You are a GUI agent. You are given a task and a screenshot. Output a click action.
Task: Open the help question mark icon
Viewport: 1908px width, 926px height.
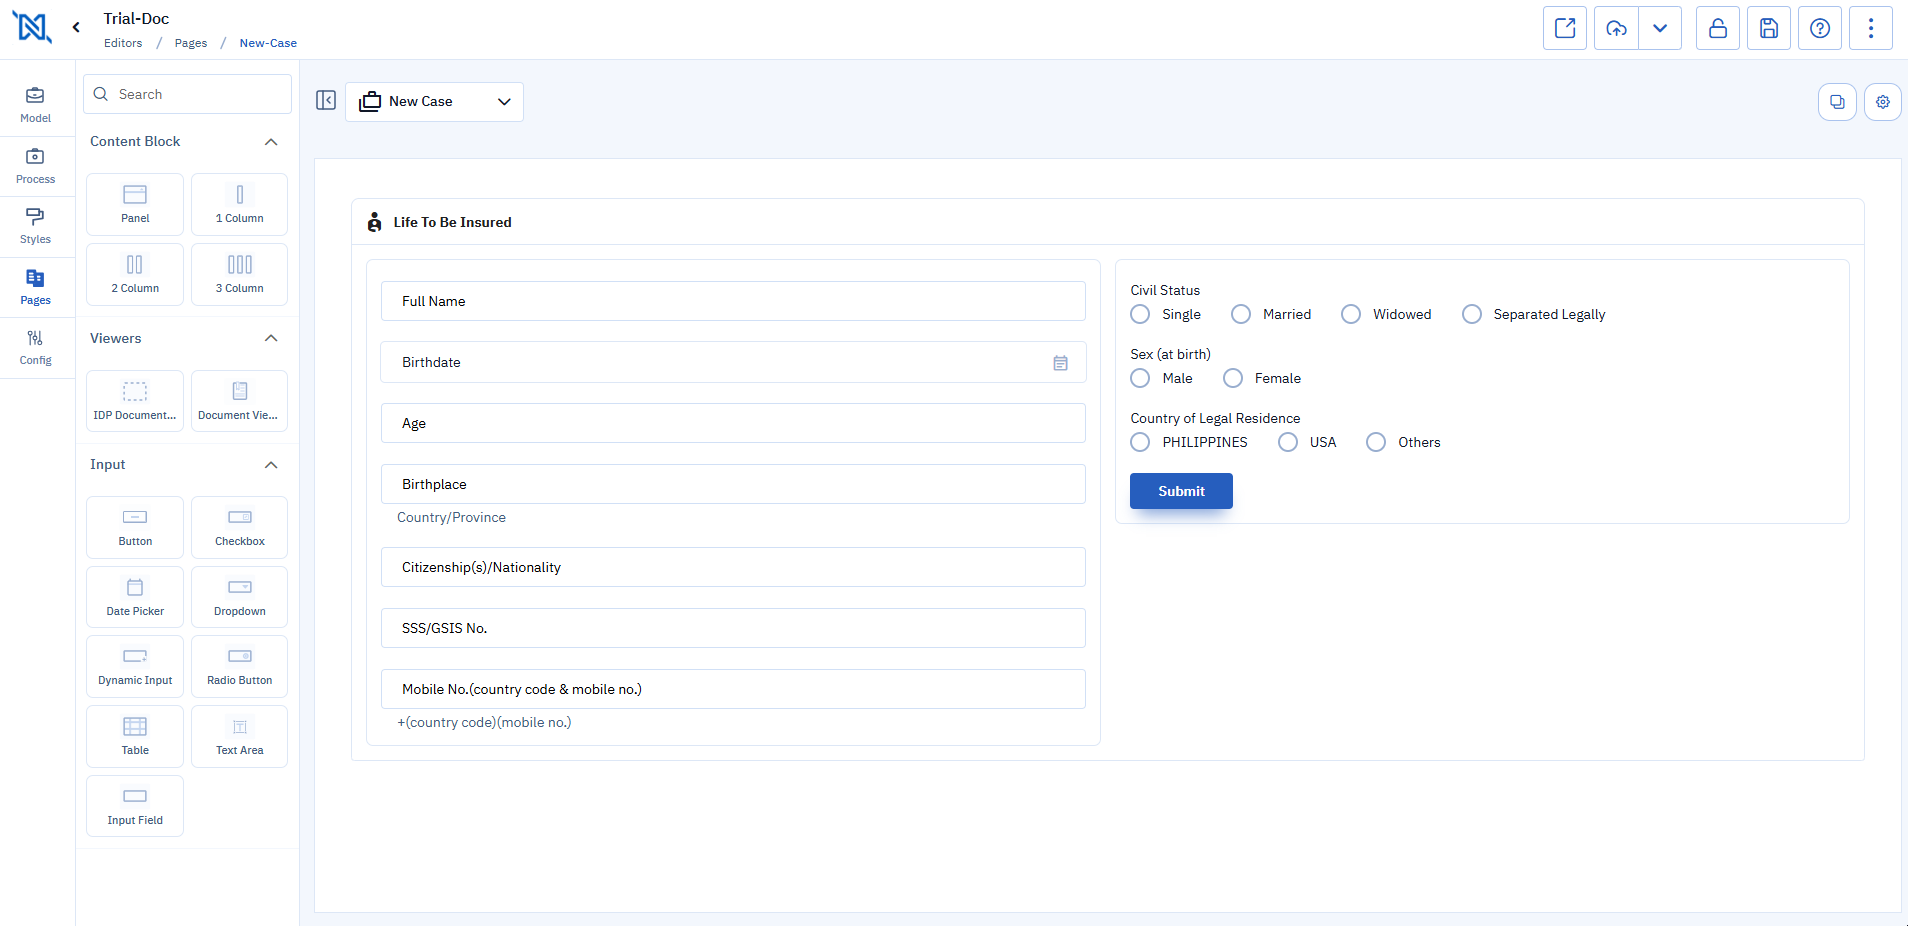1819,28
